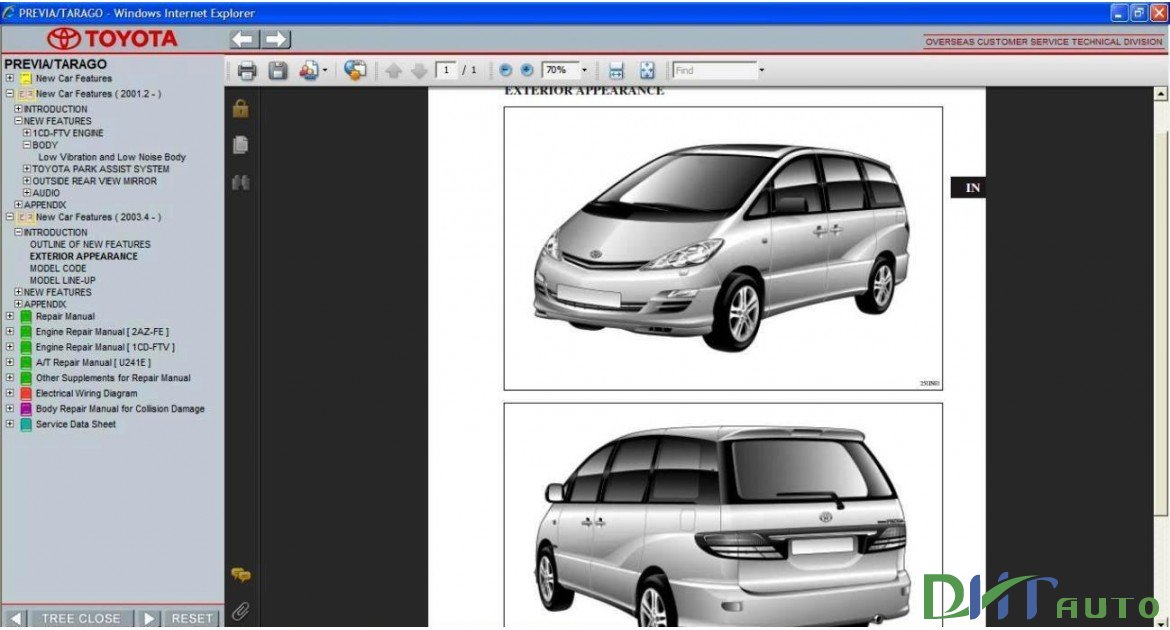The height and width of the screenshot is (630, 1170).
Task: Click the left arrow button beside TREE CLOSE
Action: point(15,618)
